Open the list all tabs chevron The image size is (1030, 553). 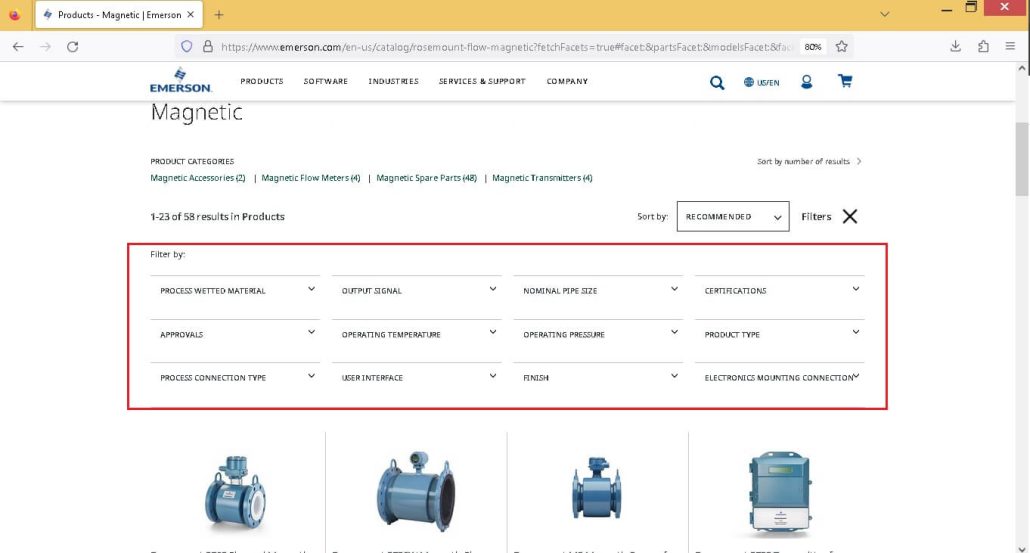click(885, 14)
